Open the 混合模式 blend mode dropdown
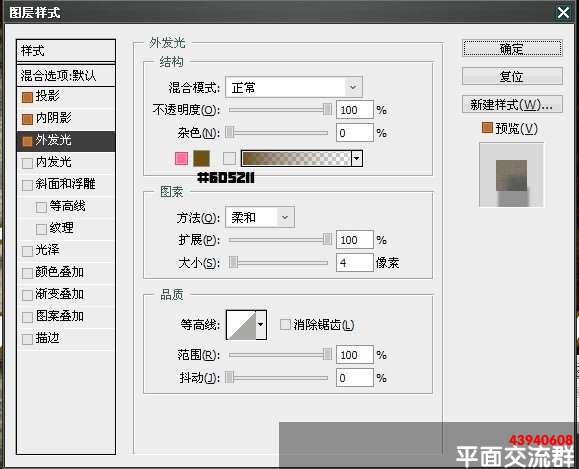The width and height of the screenshot is (579, 469). (x=294, y=88)
